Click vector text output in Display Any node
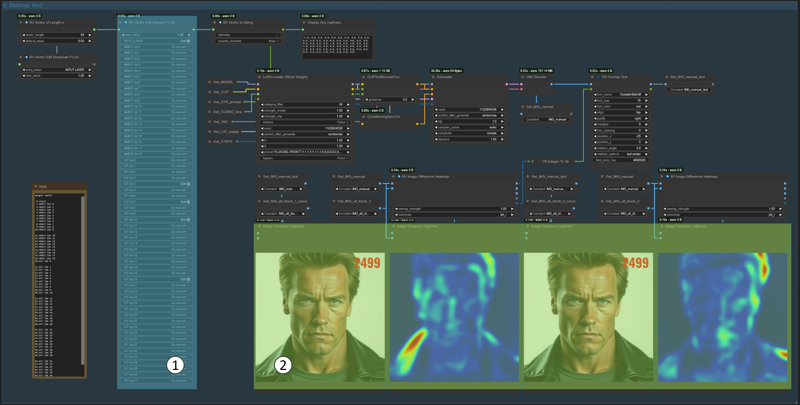Viewport: 800px width, 405px height. [x=336, y=45]
